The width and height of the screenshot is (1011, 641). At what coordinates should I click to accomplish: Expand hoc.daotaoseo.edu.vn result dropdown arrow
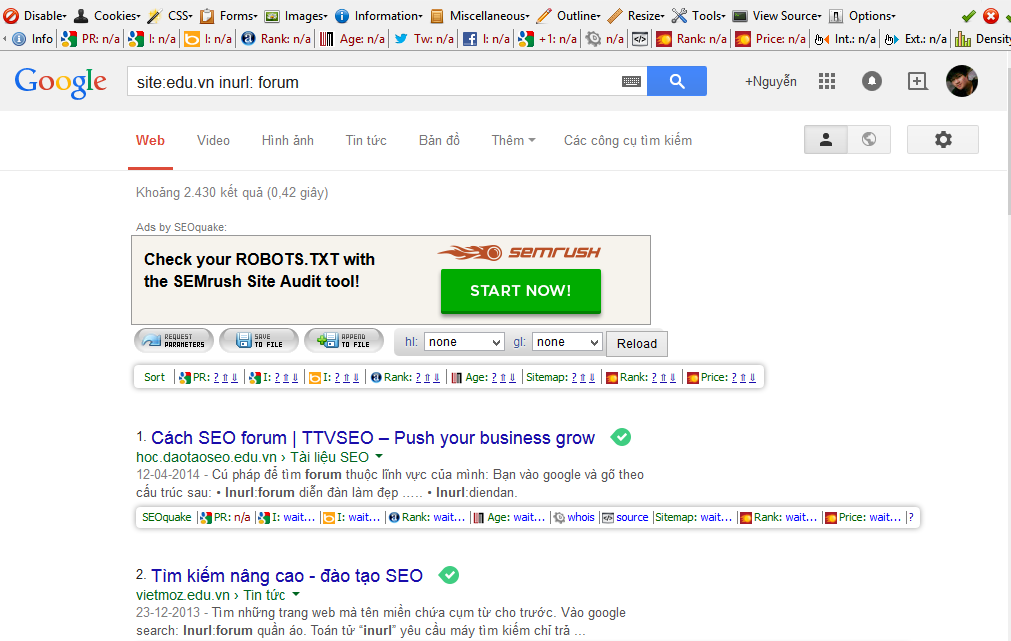coord(379,457)
